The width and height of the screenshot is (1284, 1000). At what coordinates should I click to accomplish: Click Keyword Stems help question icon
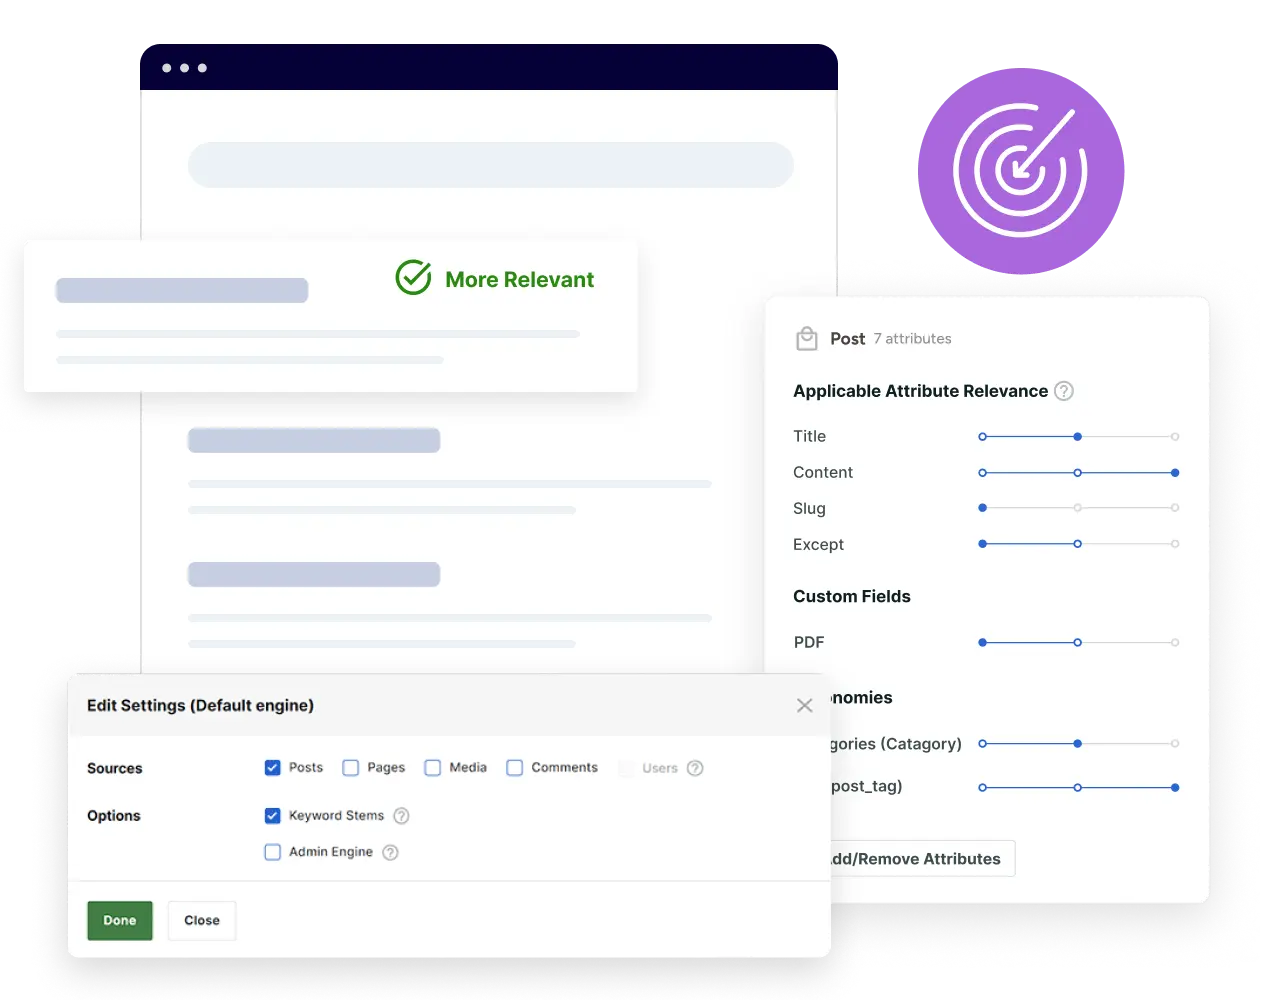401,816
